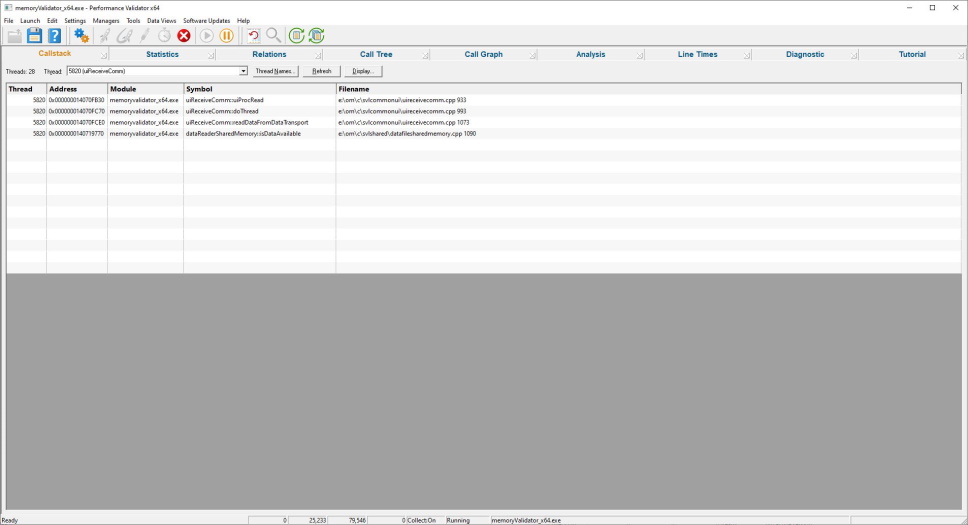Viewport: 968px width, 525px height.
Task: Click the inject into process icon
Action: pyautogui.click(x=124, y=36)
